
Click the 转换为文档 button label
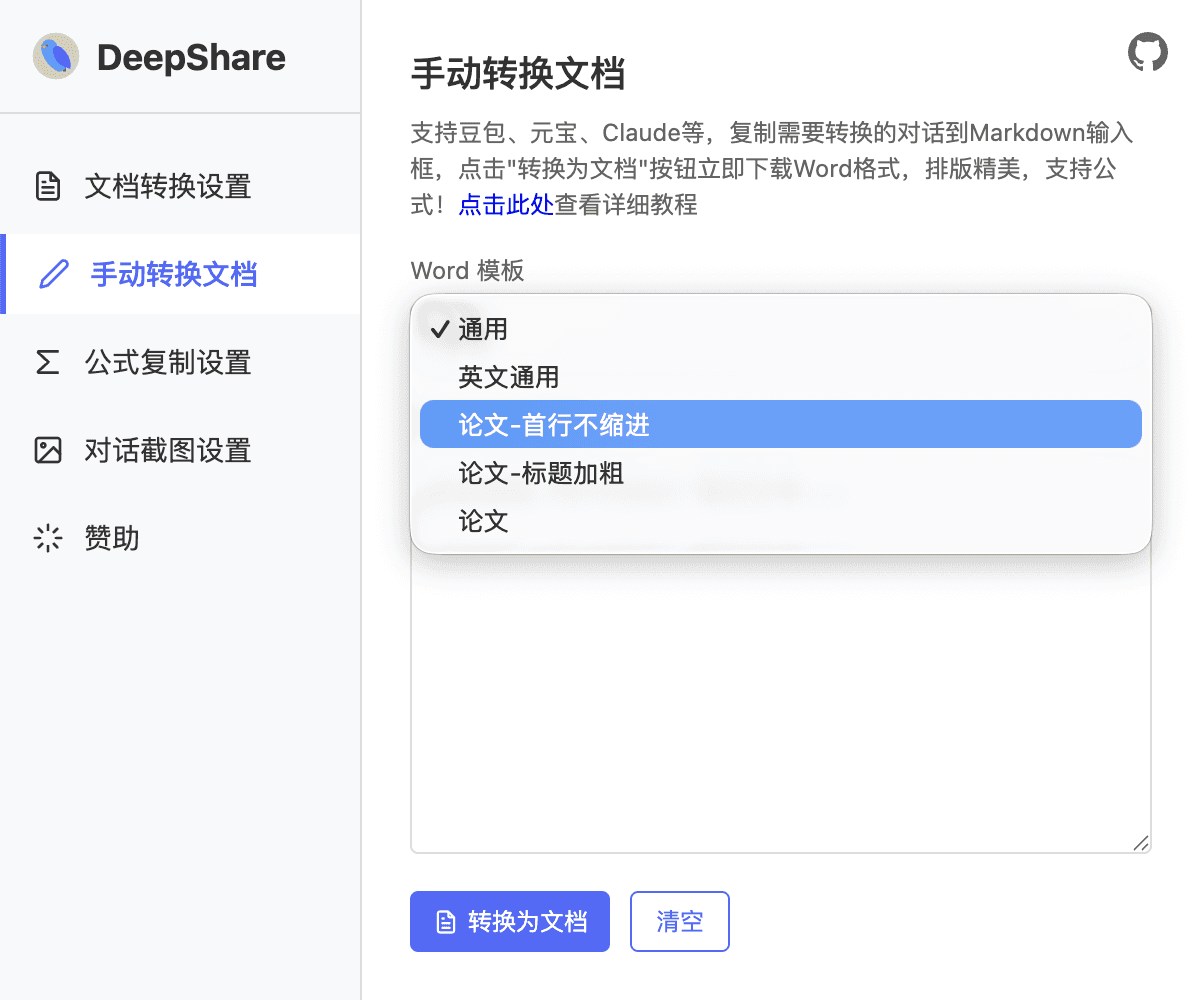[x=527, y=922]
